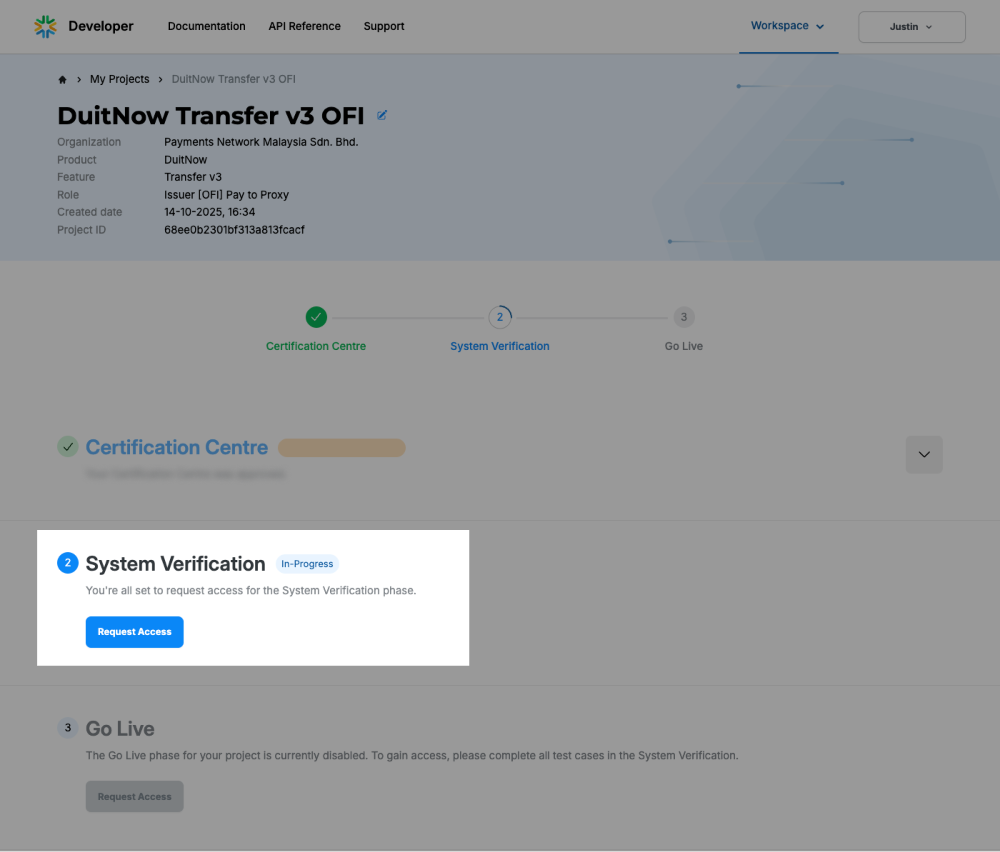Click the Developer portal logo icon
The image size is (1000, 852).
pos(46,26)
